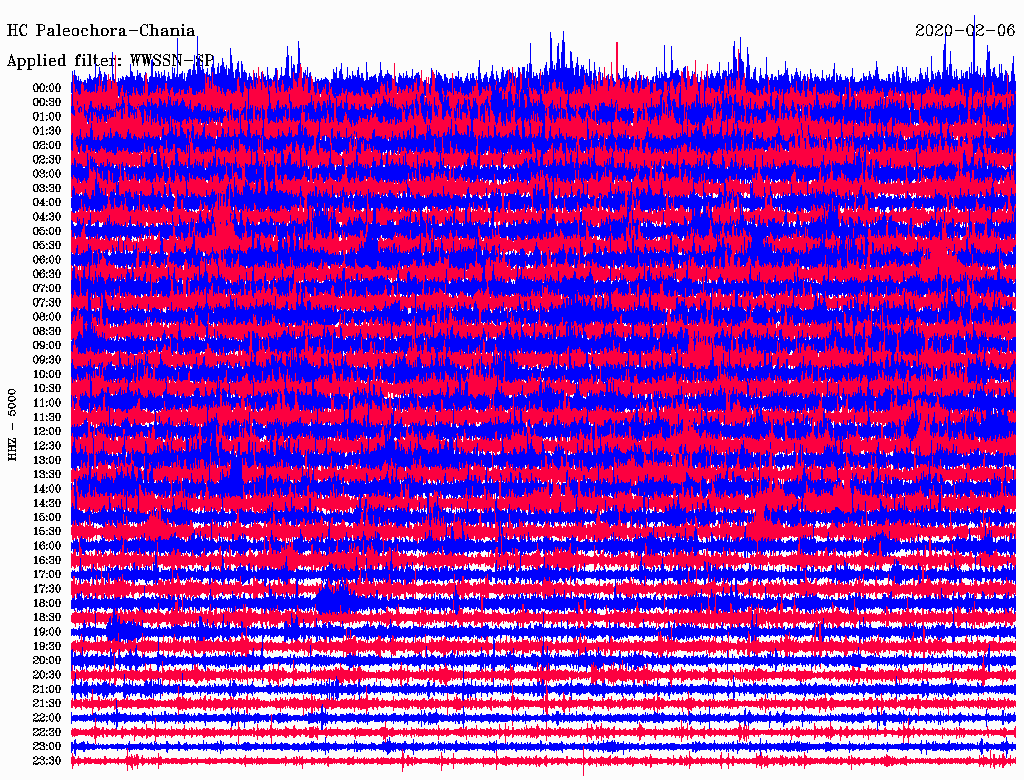Select the '13:00' time label

pyautogui.click(x=47, y=460)
